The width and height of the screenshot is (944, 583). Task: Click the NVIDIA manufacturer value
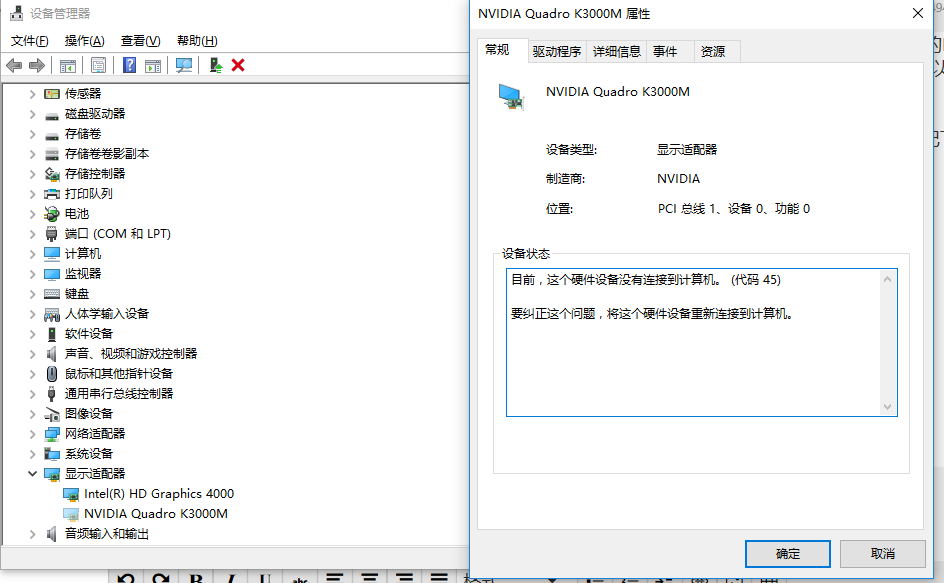[x=678, y=179]
